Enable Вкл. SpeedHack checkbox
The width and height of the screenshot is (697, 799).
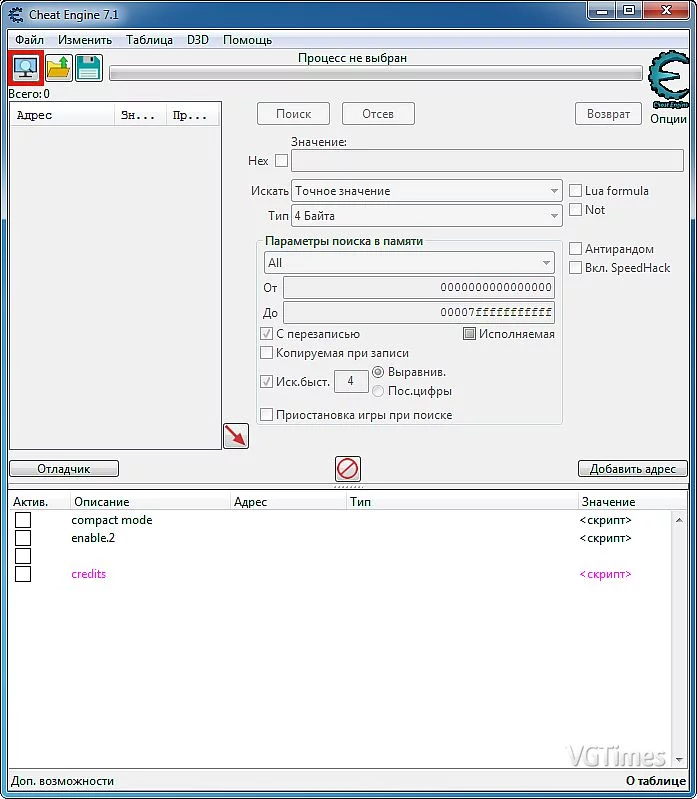(575, 268)
